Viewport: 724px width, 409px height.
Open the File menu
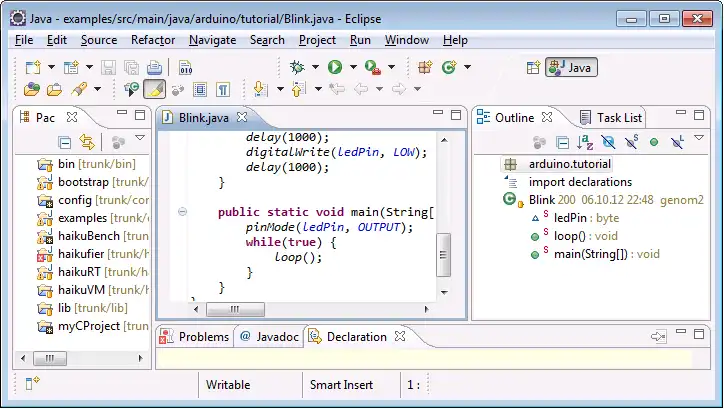(24, 40)
